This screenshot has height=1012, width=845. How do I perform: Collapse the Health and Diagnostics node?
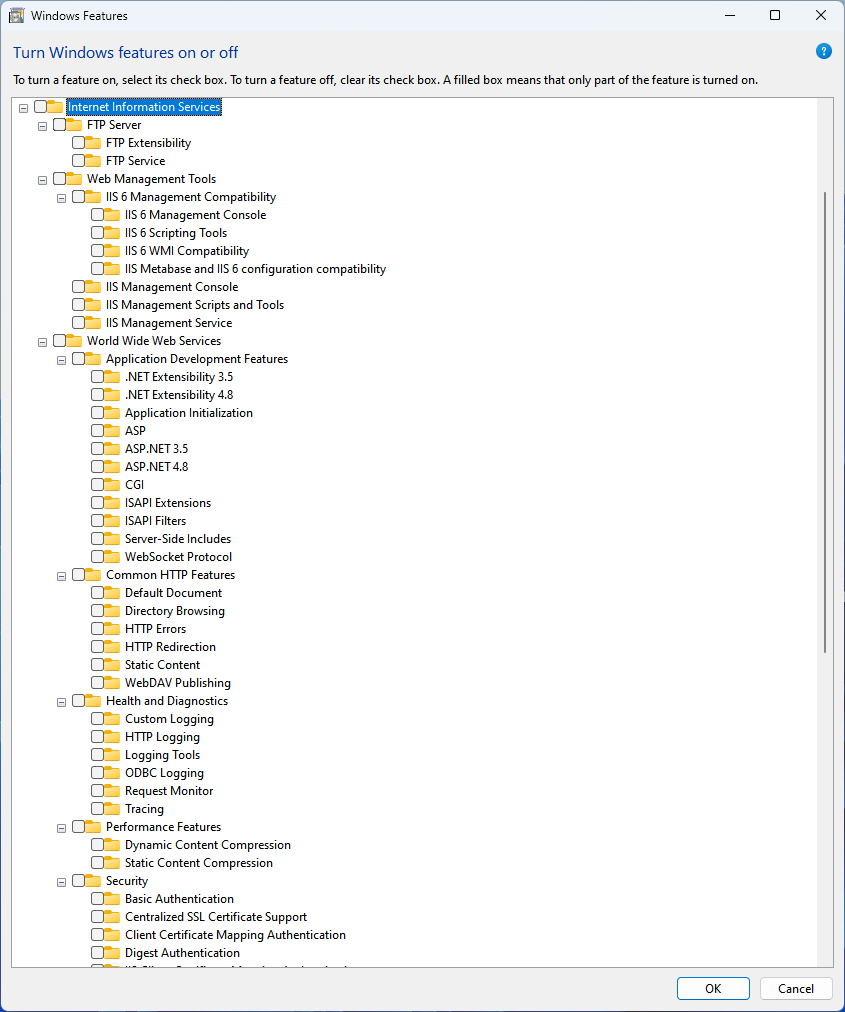pos(61,702)
